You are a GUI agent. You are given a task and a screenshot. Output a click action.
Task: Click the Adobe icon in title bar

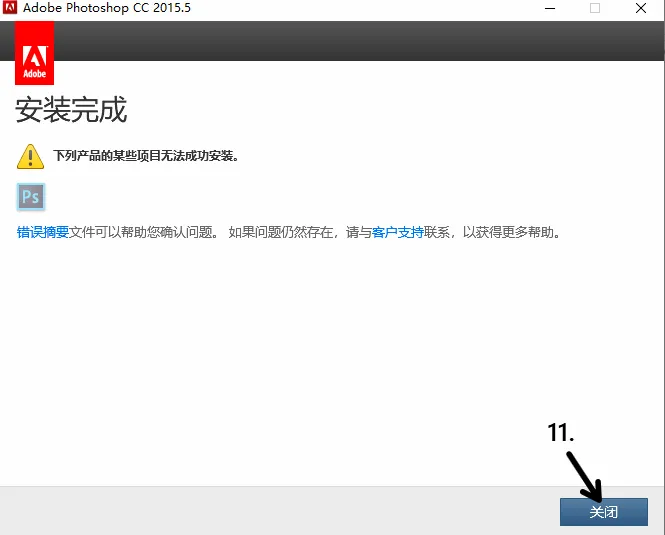click(x=10, y=7)
